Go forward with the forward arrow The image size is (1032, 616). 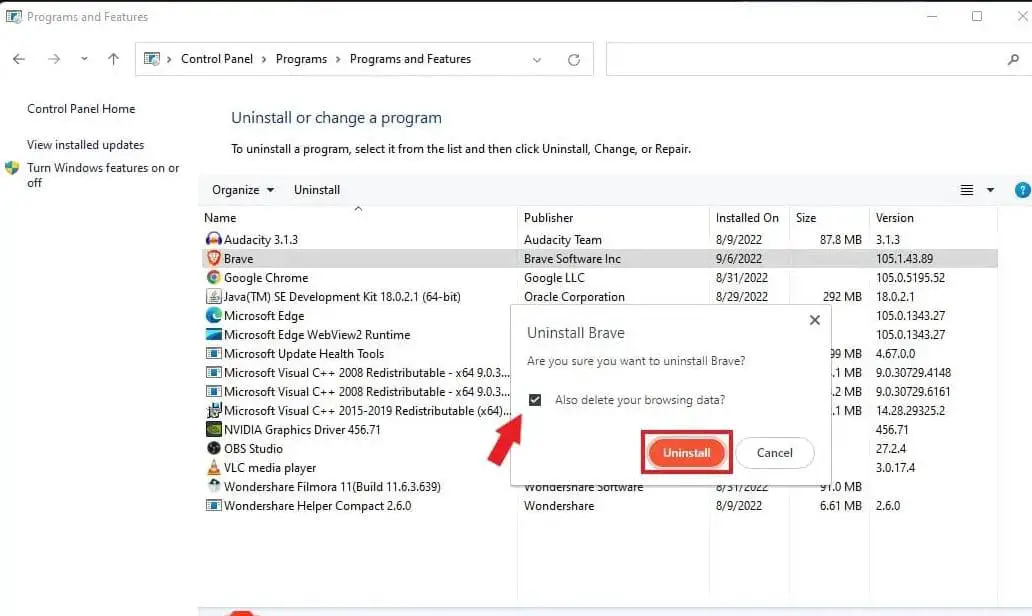54,59
